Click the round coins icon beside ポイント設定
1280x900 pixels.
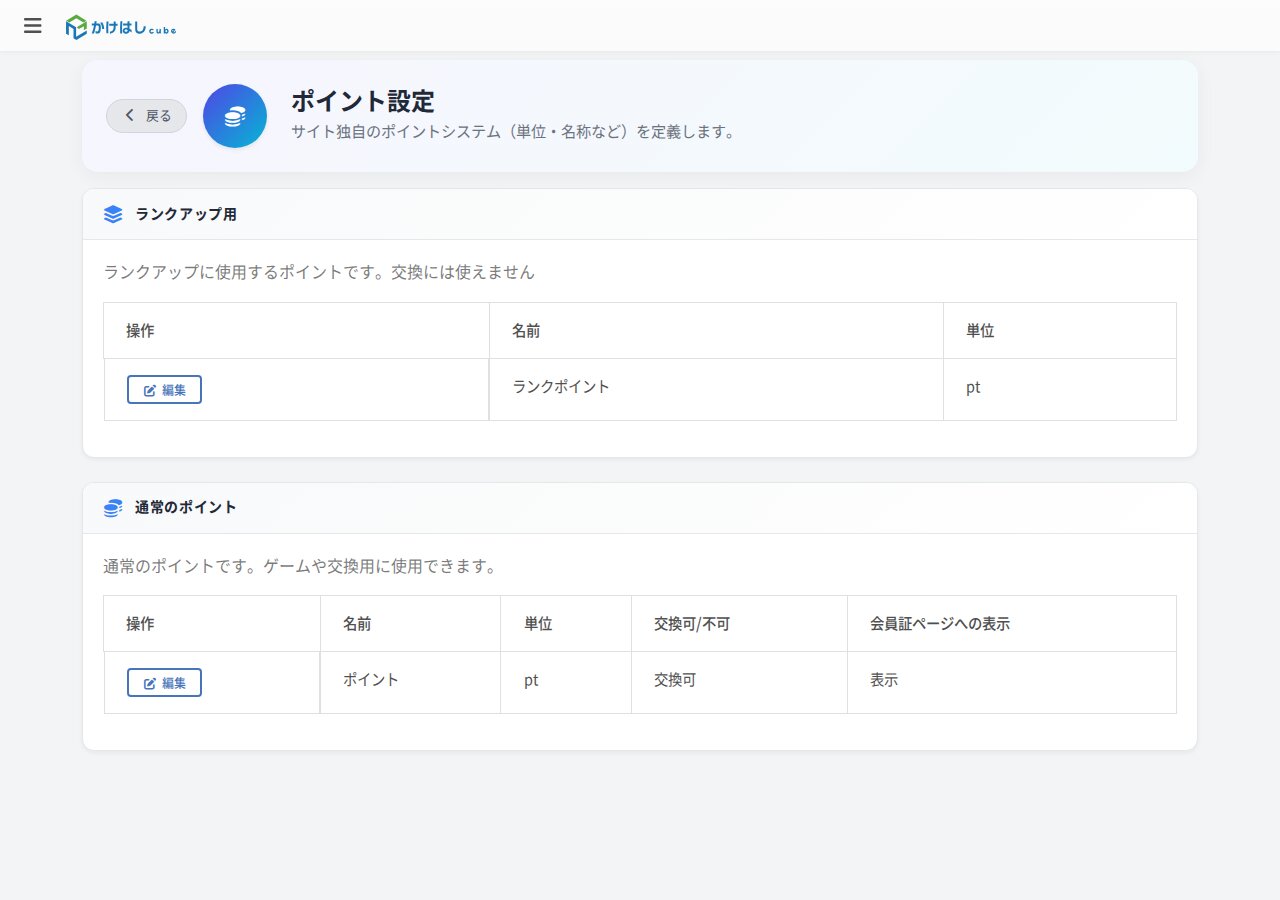click(x=235, y=116)
